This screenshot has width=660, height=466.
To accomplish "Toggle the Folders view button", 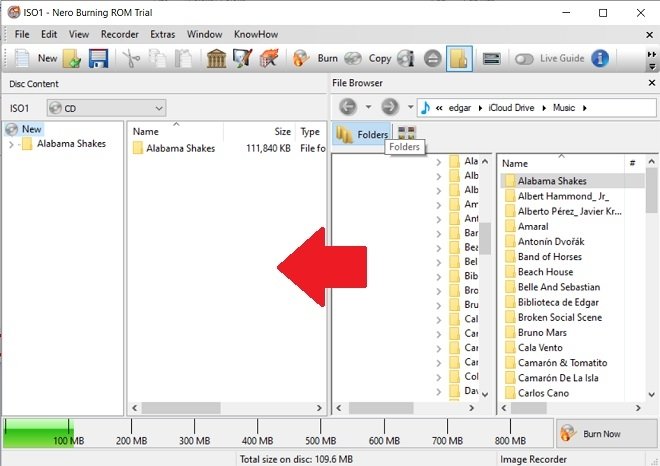I will 362,134.
